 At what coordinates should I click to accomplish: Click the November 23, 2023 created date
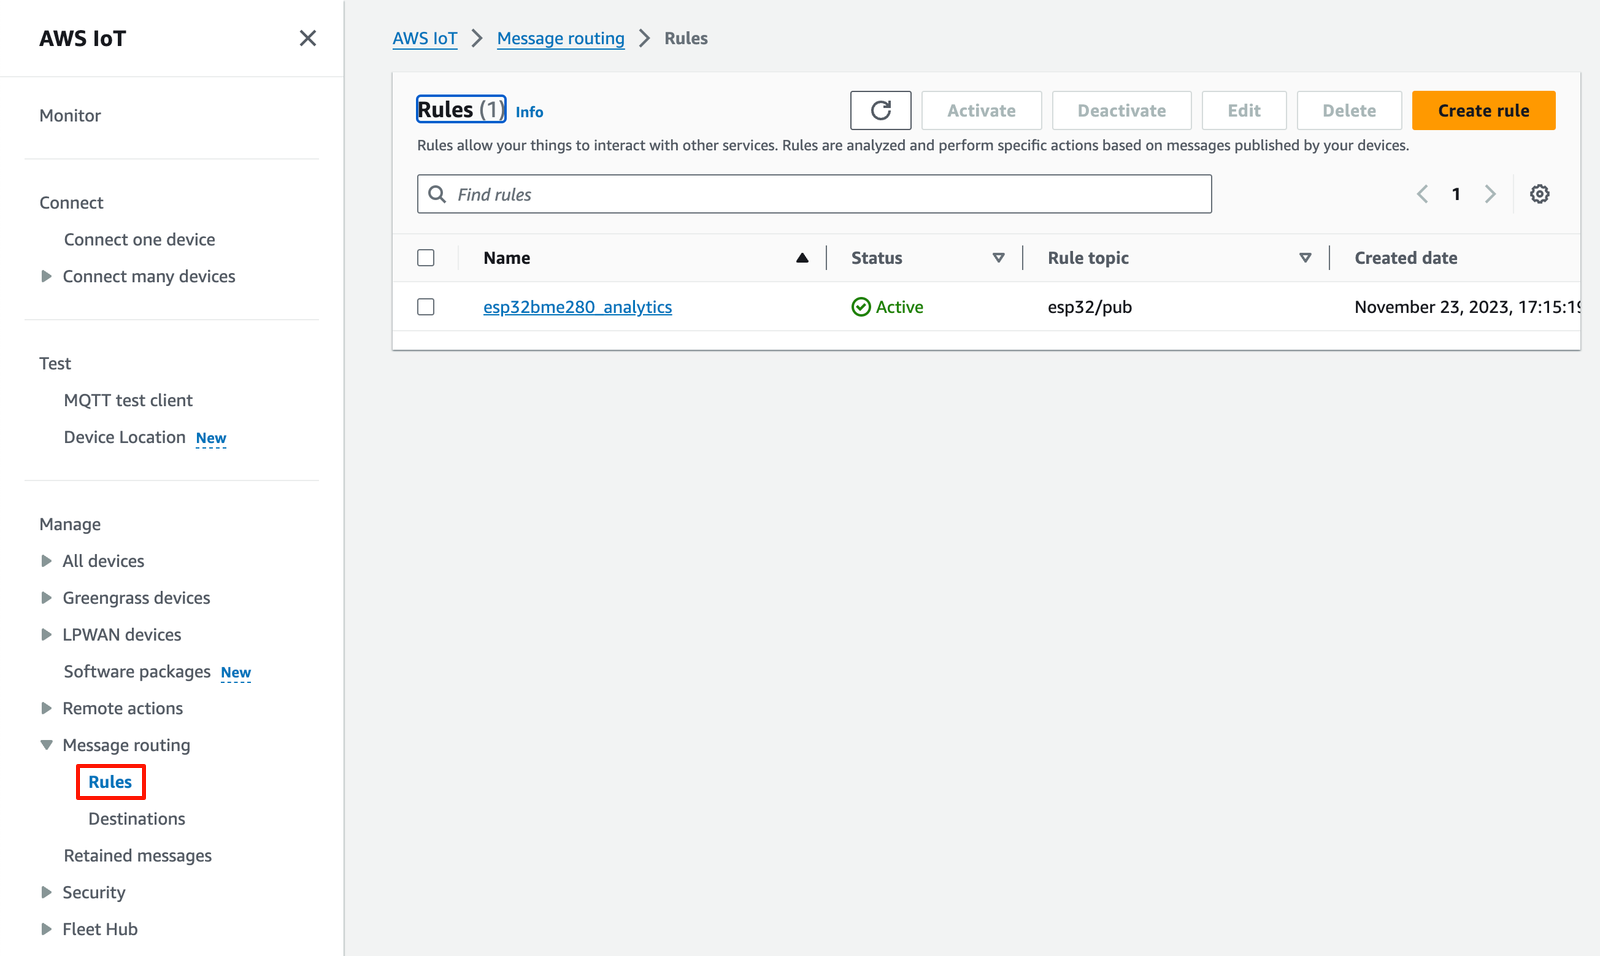[x=1467, y=307]
